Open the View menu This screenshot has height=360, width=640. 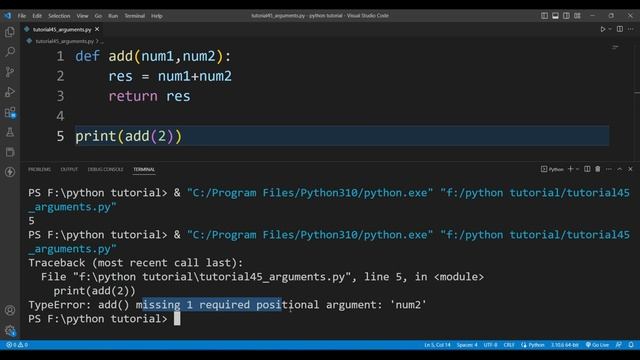(82, 16)
